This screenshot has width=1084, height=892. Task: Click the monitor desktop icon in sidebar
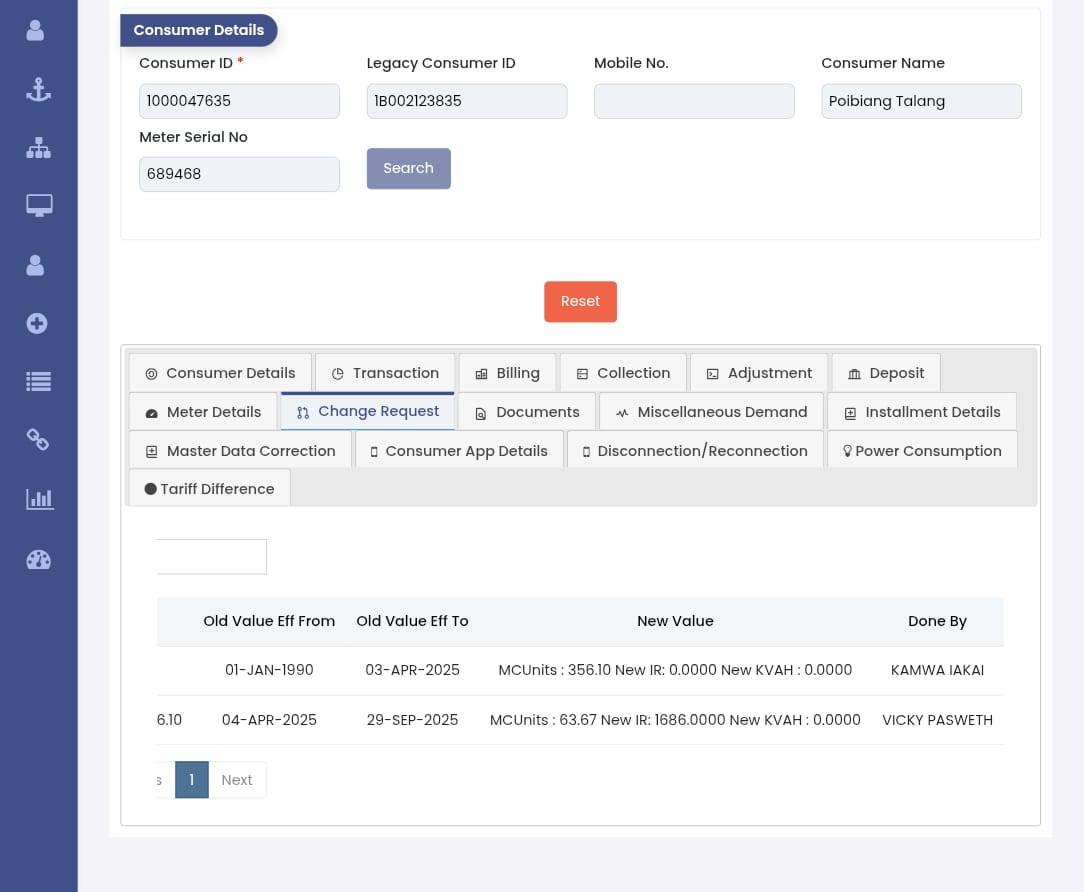click(38, 206)
